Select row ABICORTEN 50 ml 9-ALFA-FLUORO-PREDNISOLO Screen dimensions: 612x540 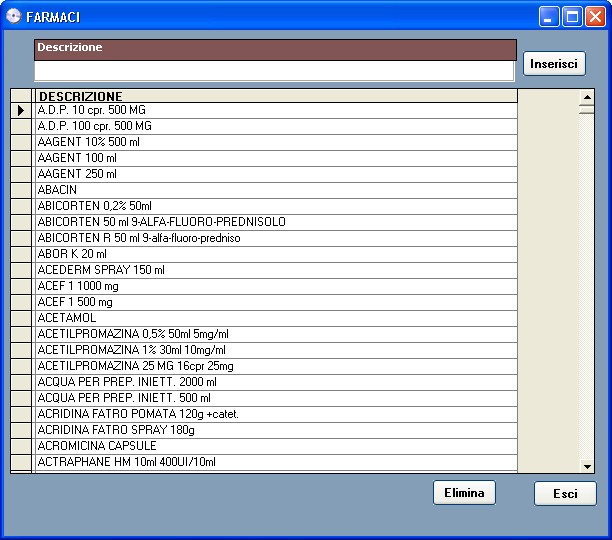click(x=276, y=223)
